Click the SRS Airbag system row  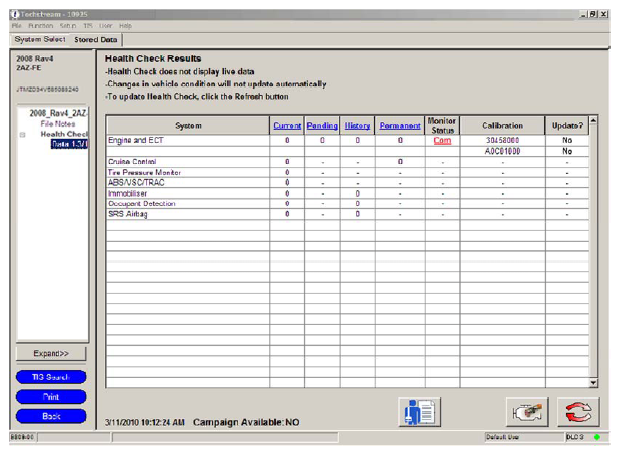(348, 214)
